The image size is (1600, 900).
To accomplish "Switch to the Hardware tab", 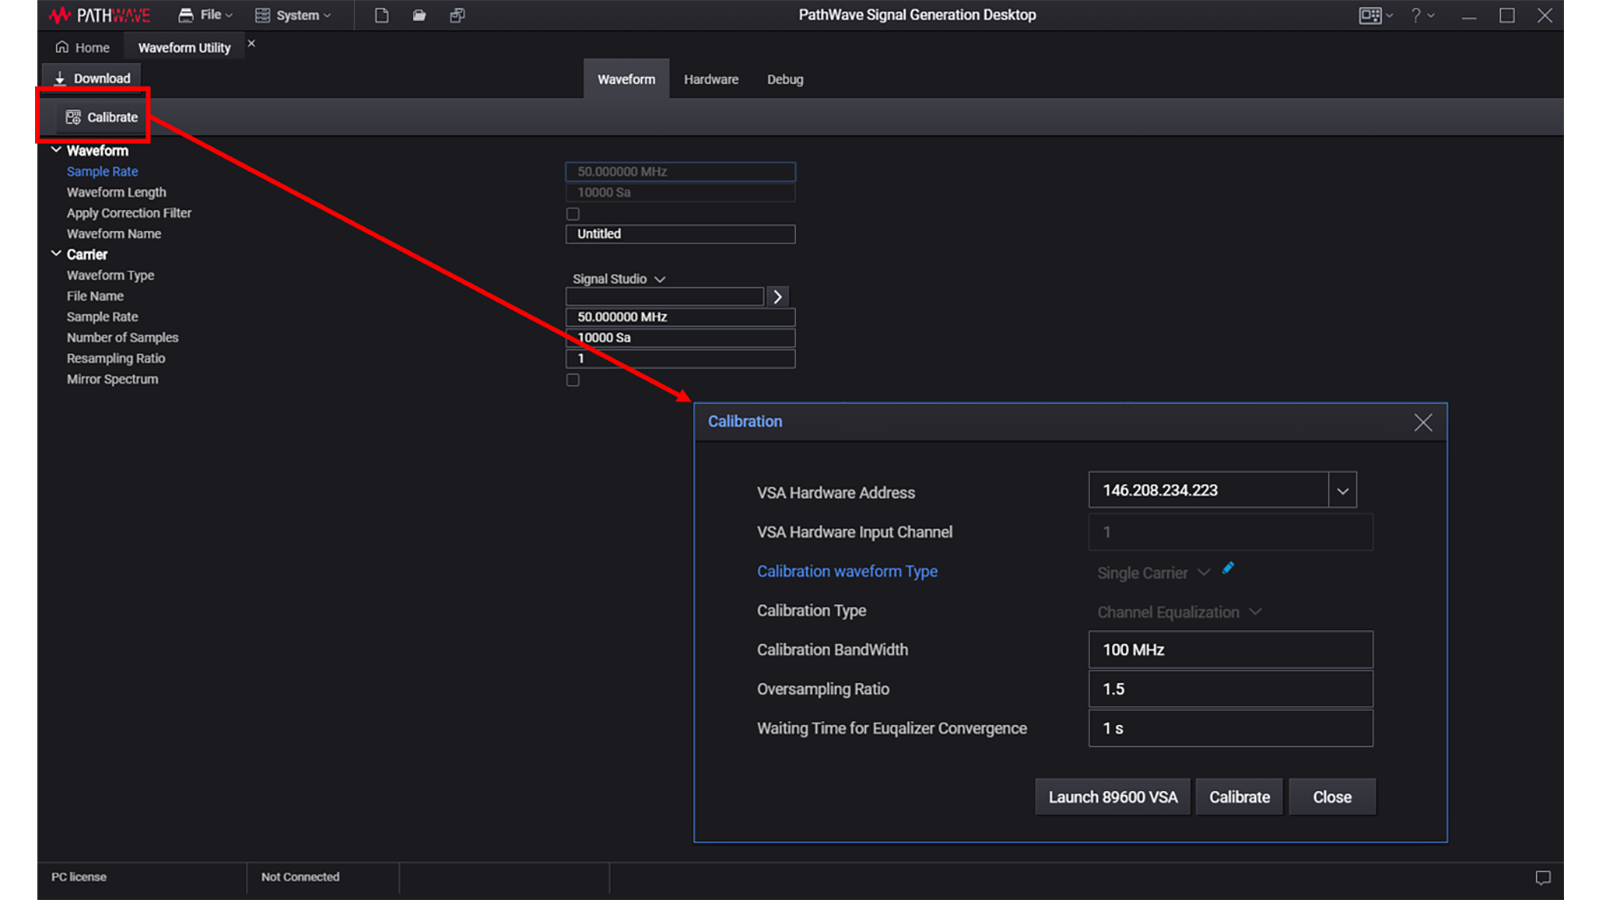I will (x=711, y=79).
